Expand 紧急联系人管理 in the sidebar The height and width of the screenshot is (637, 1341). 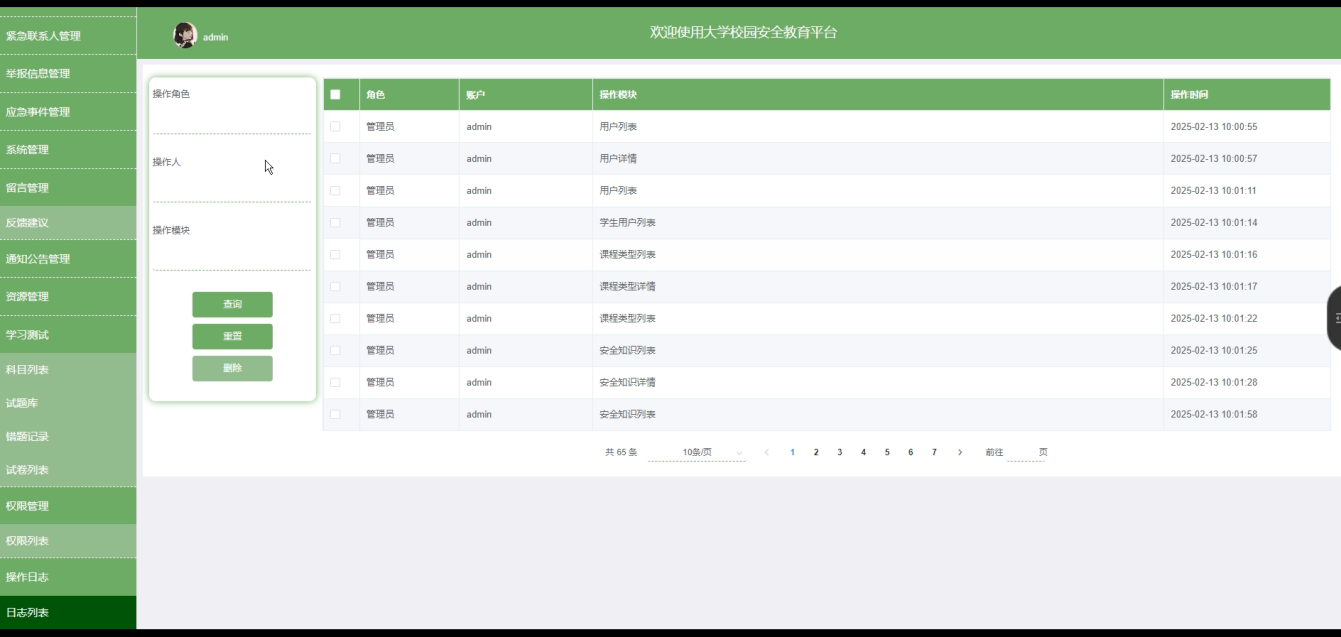68,36
